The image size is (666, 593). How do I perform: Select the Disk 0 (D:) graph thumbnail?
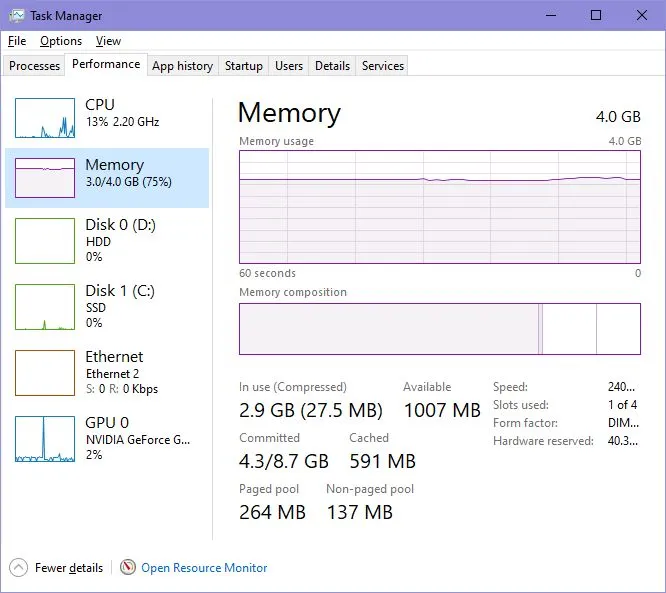(45, 241)
